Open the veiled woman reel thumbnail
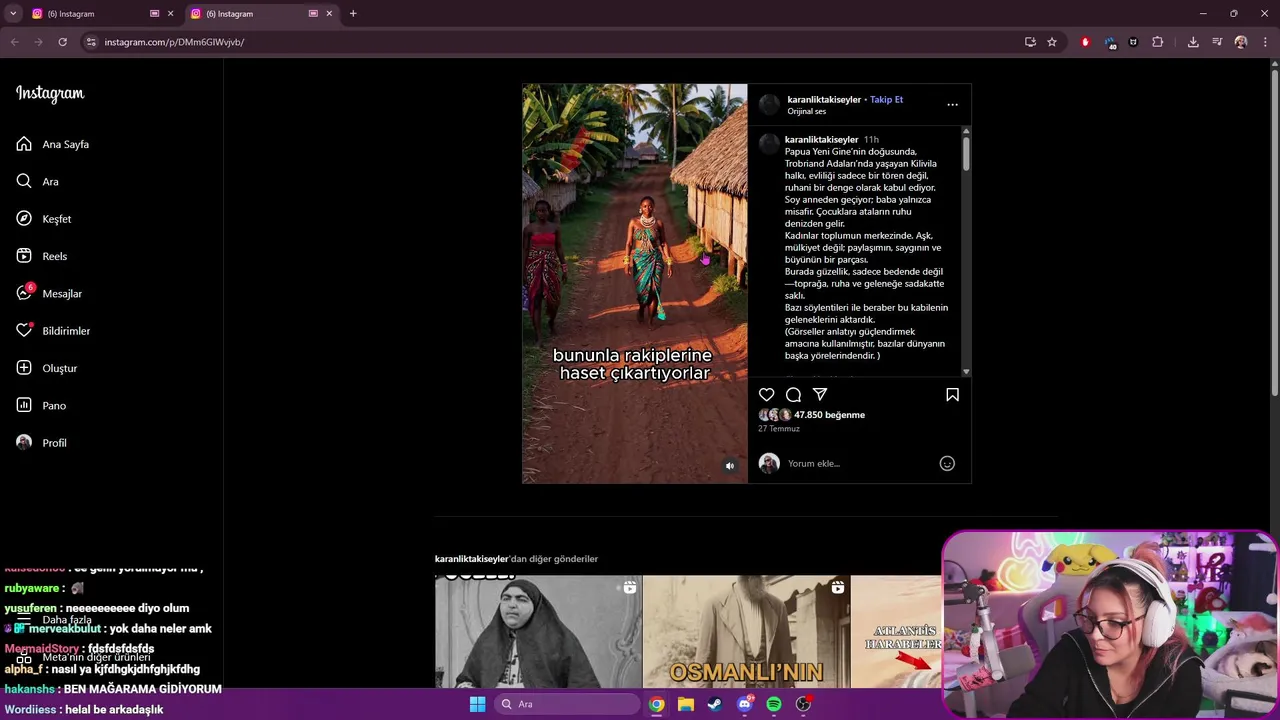 coord(538,632)
